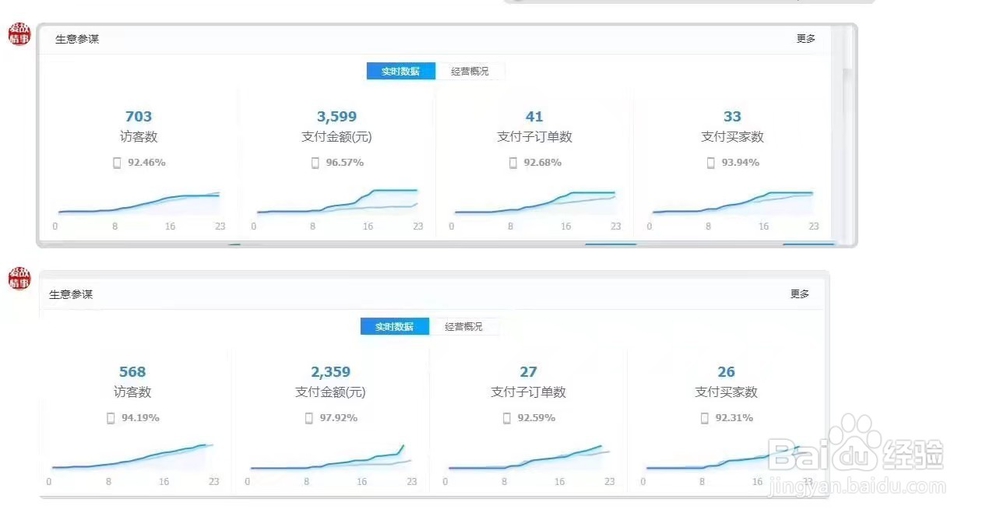Click the trend chart under 27 sub-orders
The width and height of the screenshot is (1000, 520).
coord(529,457)
